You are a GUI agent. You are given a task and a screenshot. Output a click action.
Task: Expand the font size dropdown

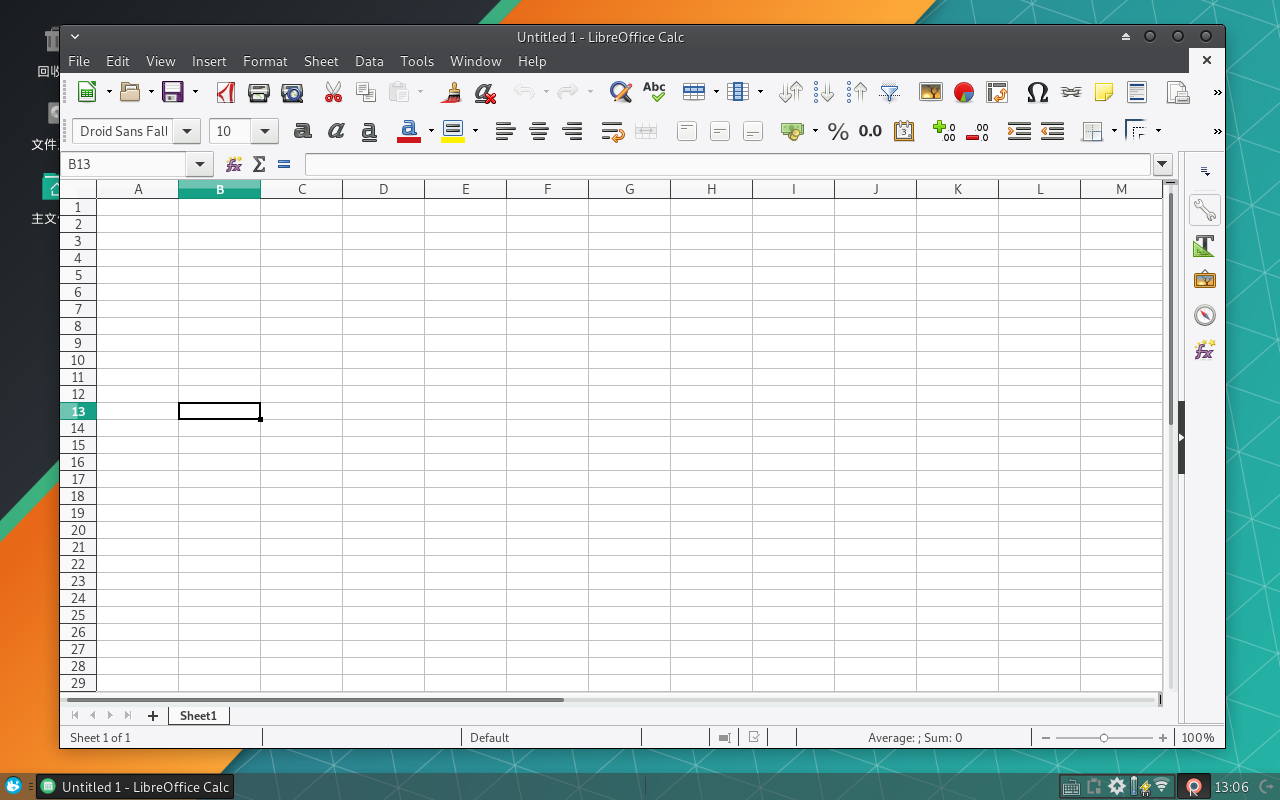point(265,131)
